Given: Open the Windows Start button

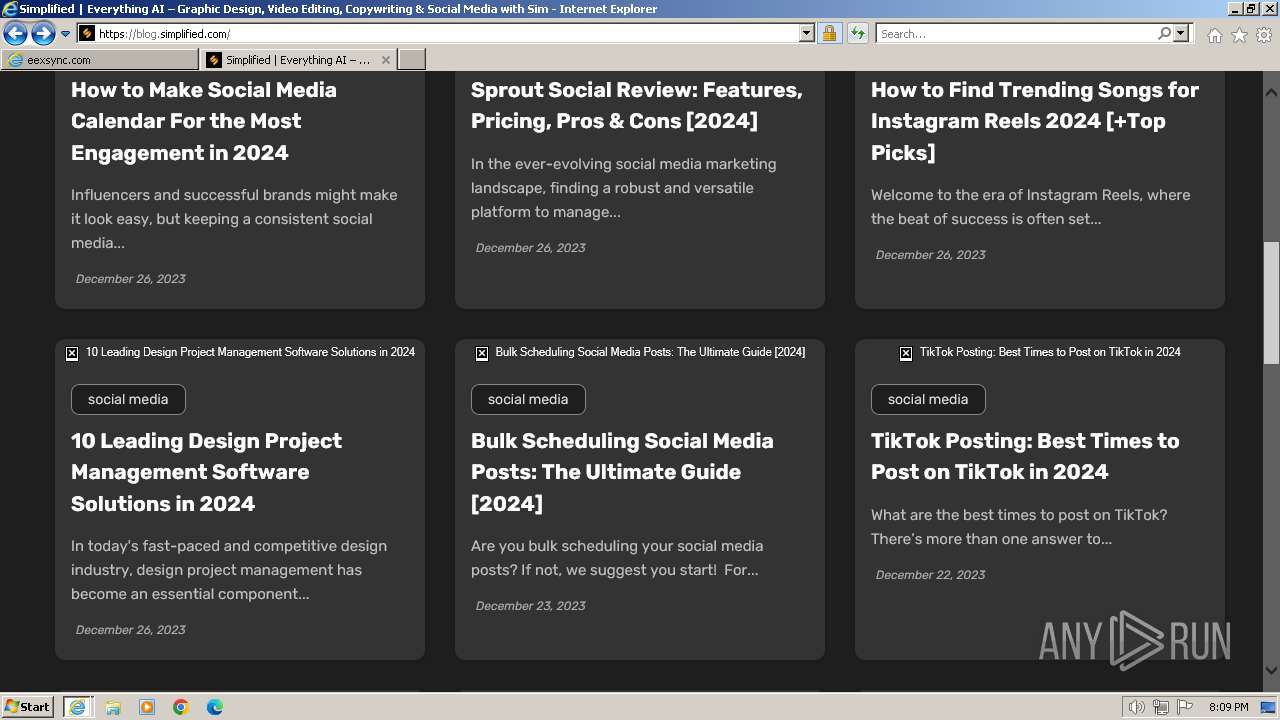Looking at the screenshot, I should coord(28,706).
